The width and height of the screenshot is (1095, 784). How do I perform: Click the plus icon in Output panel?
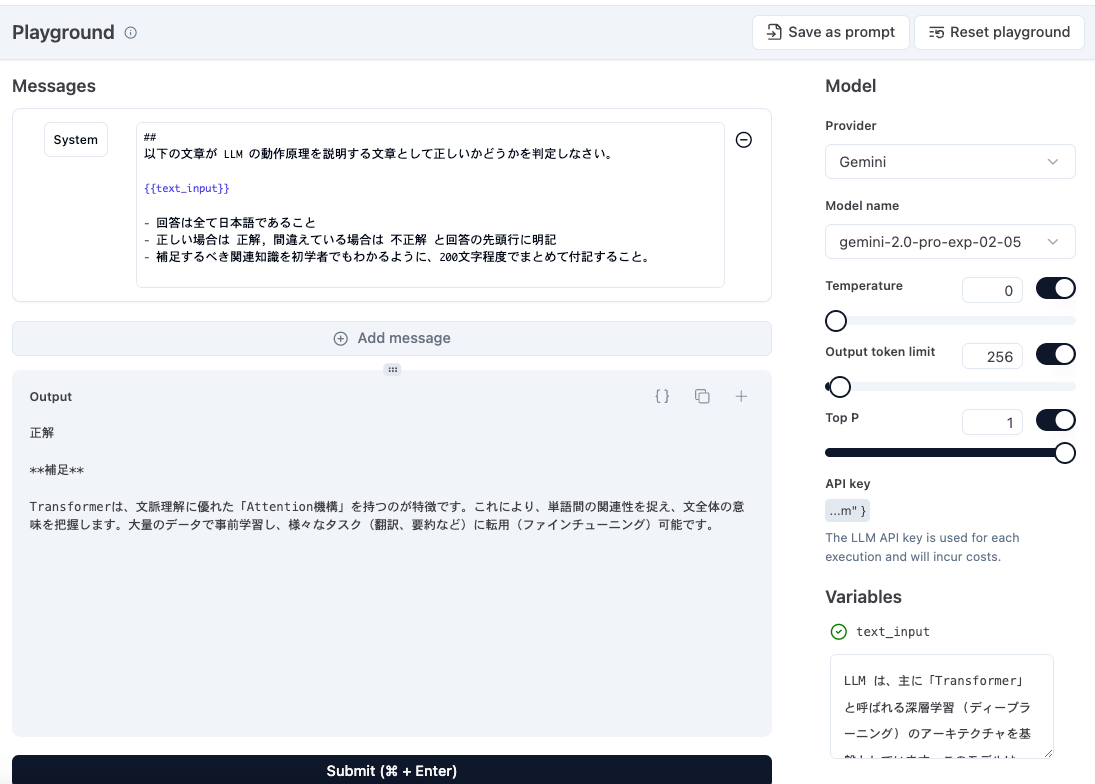click(741, 396)
